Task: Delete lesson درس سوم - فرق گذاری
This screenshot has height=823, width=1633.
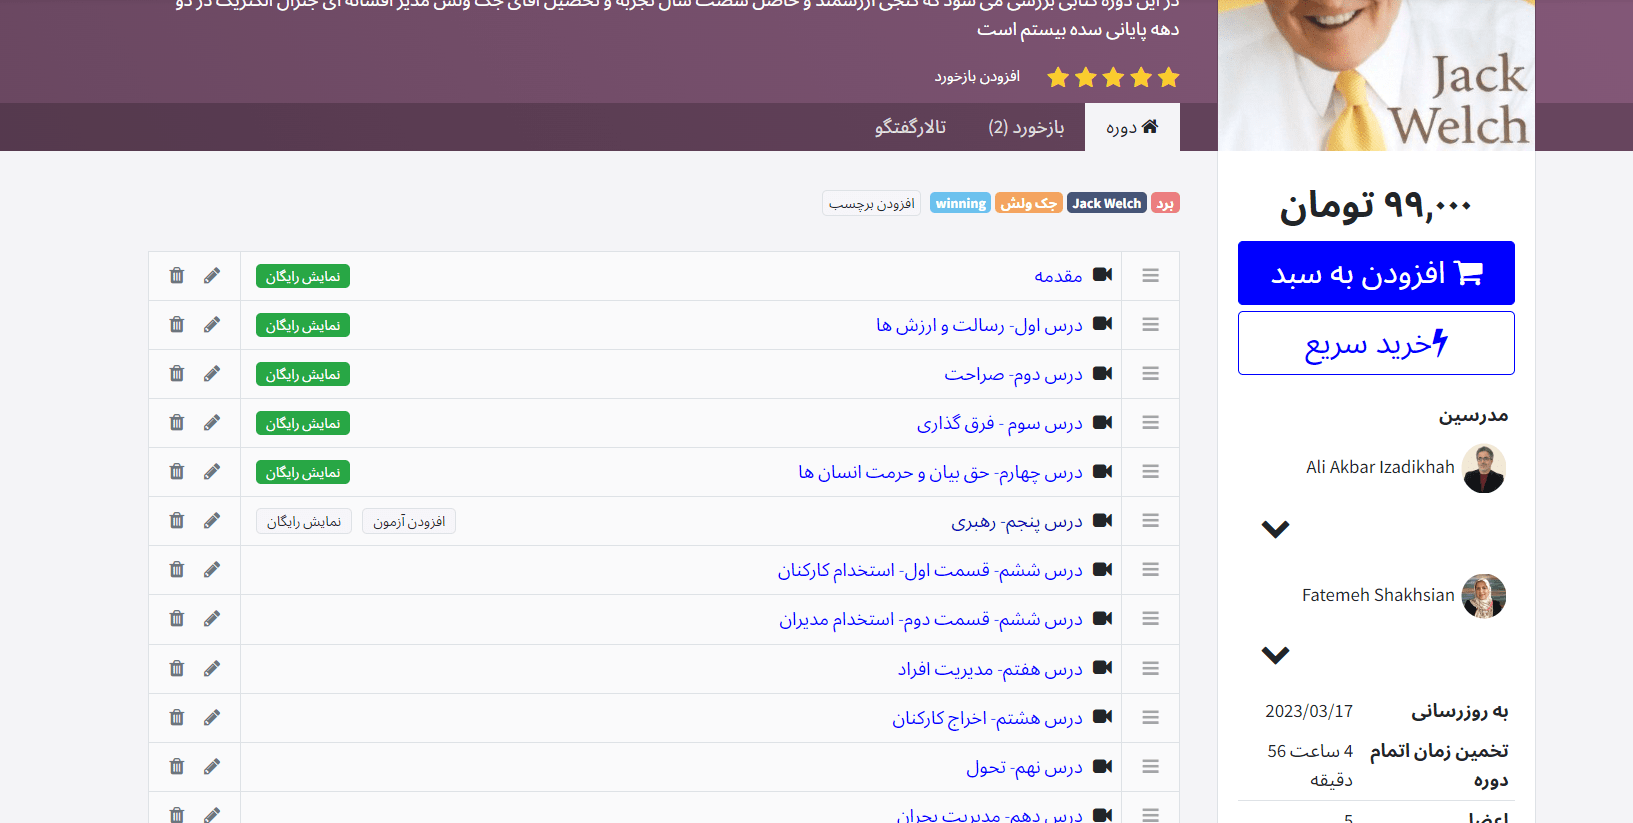Action: click(177, 422)
